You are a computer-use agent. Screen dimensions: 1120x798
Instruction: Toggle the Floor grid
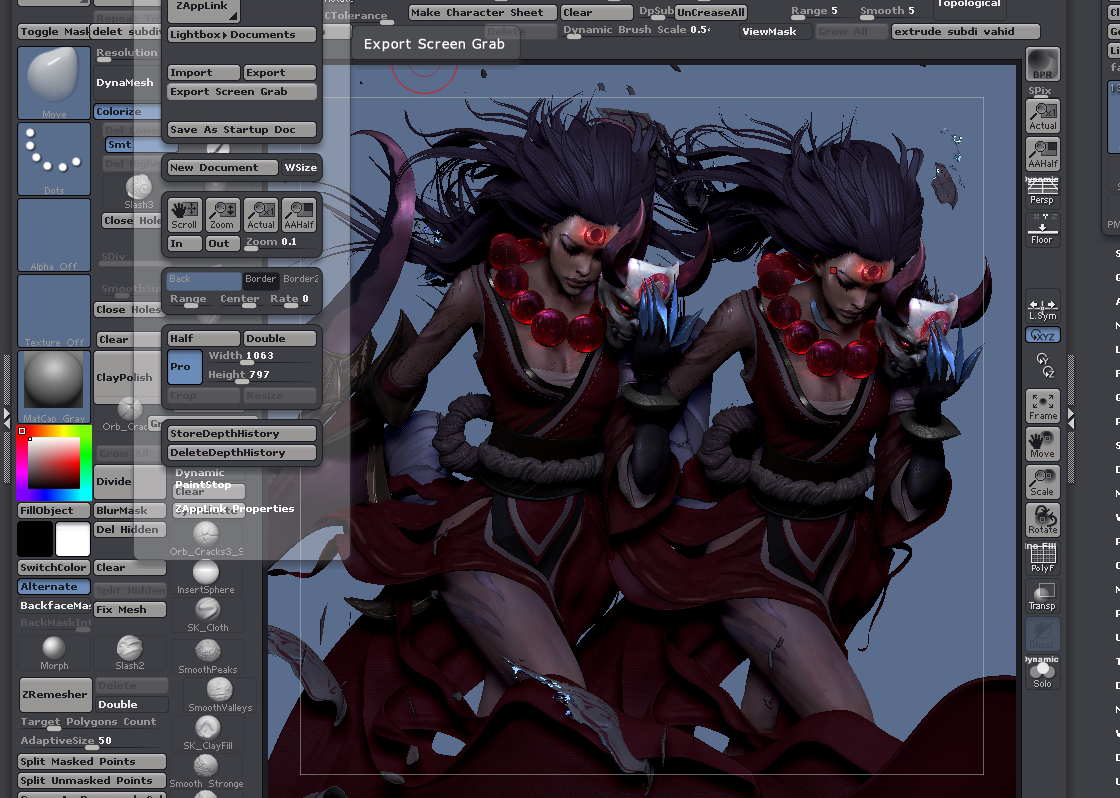pos(1042,230)
